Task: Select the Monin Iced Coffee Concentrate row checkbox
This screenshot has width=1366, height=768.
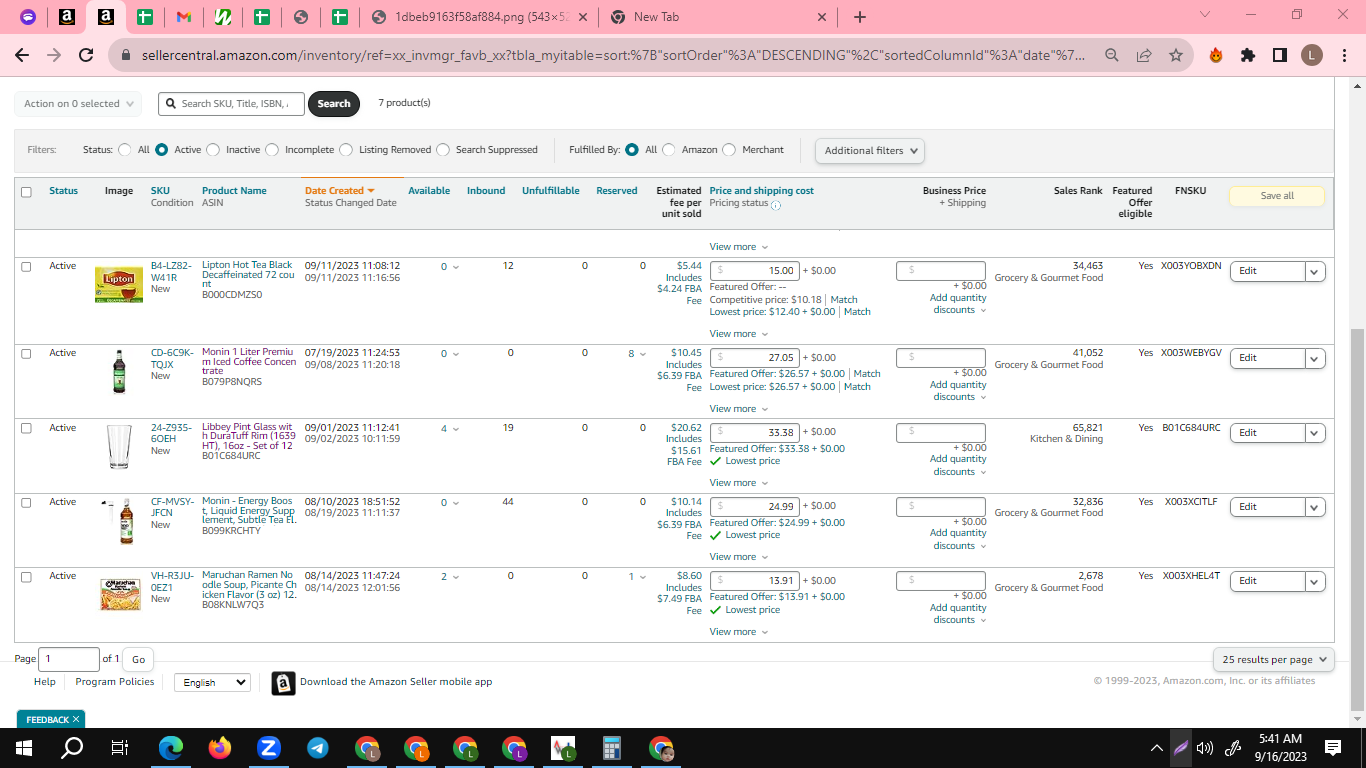Action: click(x=26, y=354)
